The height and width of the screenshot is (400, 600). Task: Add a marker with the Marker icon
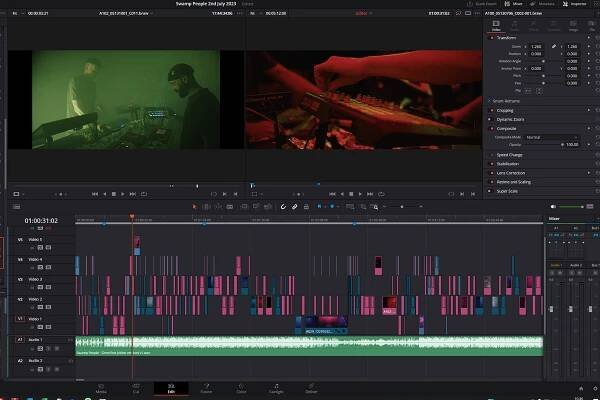pyautogui.click(x=332, y=207)
